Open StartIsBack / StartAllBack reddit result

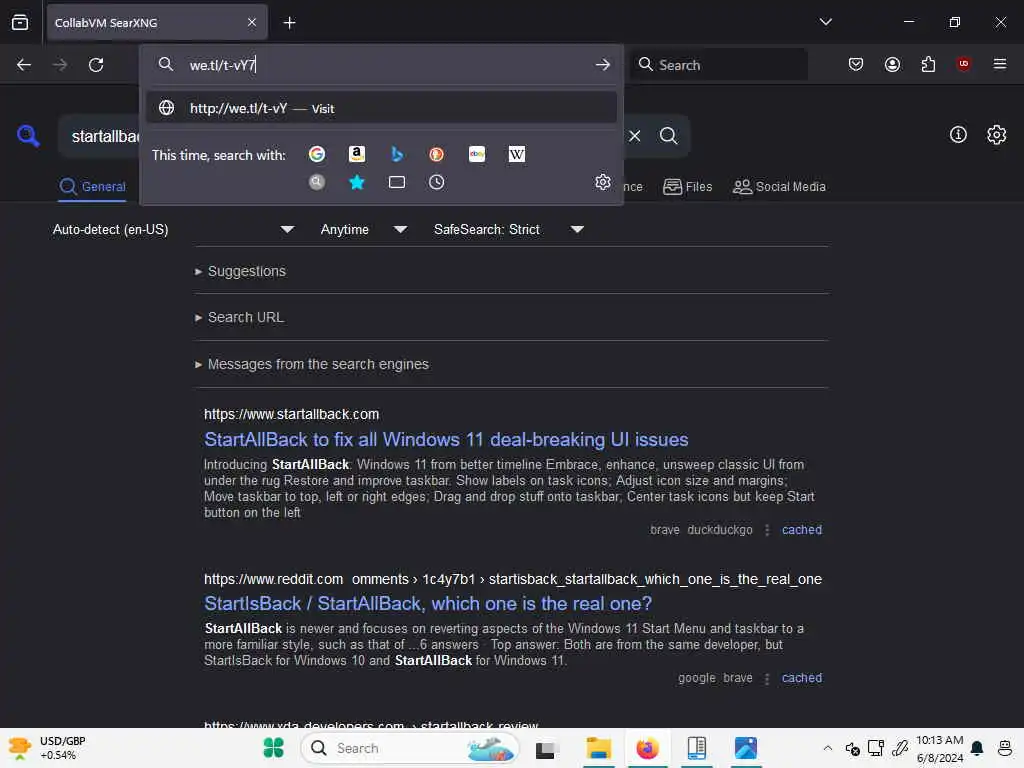[x=428, y=603]
